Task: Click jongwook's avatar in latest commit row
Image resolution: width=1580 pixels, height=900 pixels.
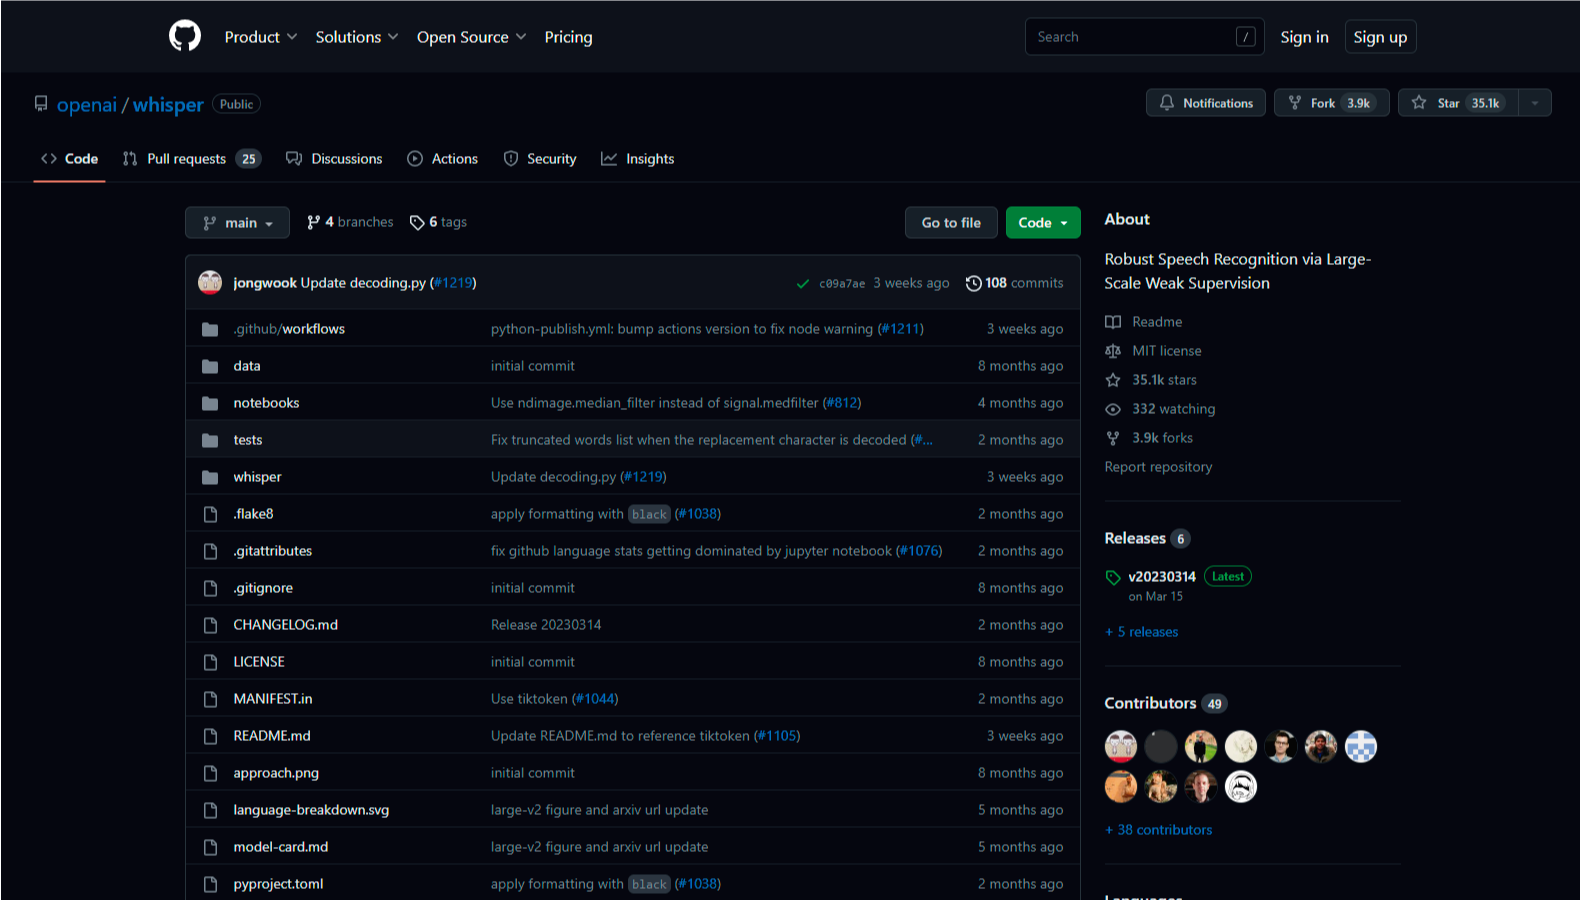Action: (x=210, y=283)
